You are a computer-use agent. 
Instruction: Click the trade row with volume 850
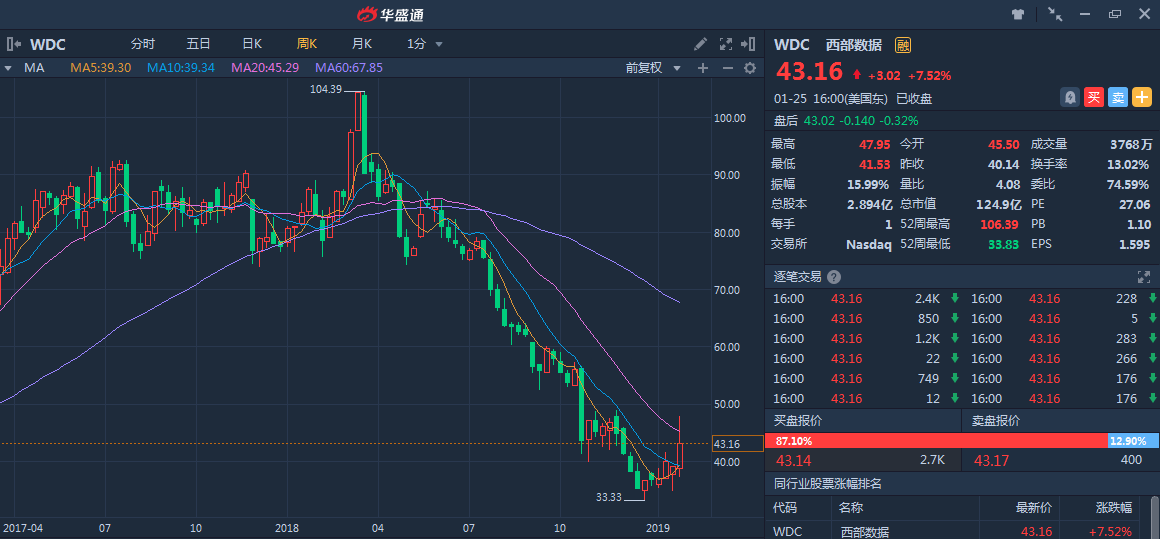(863, 319)
